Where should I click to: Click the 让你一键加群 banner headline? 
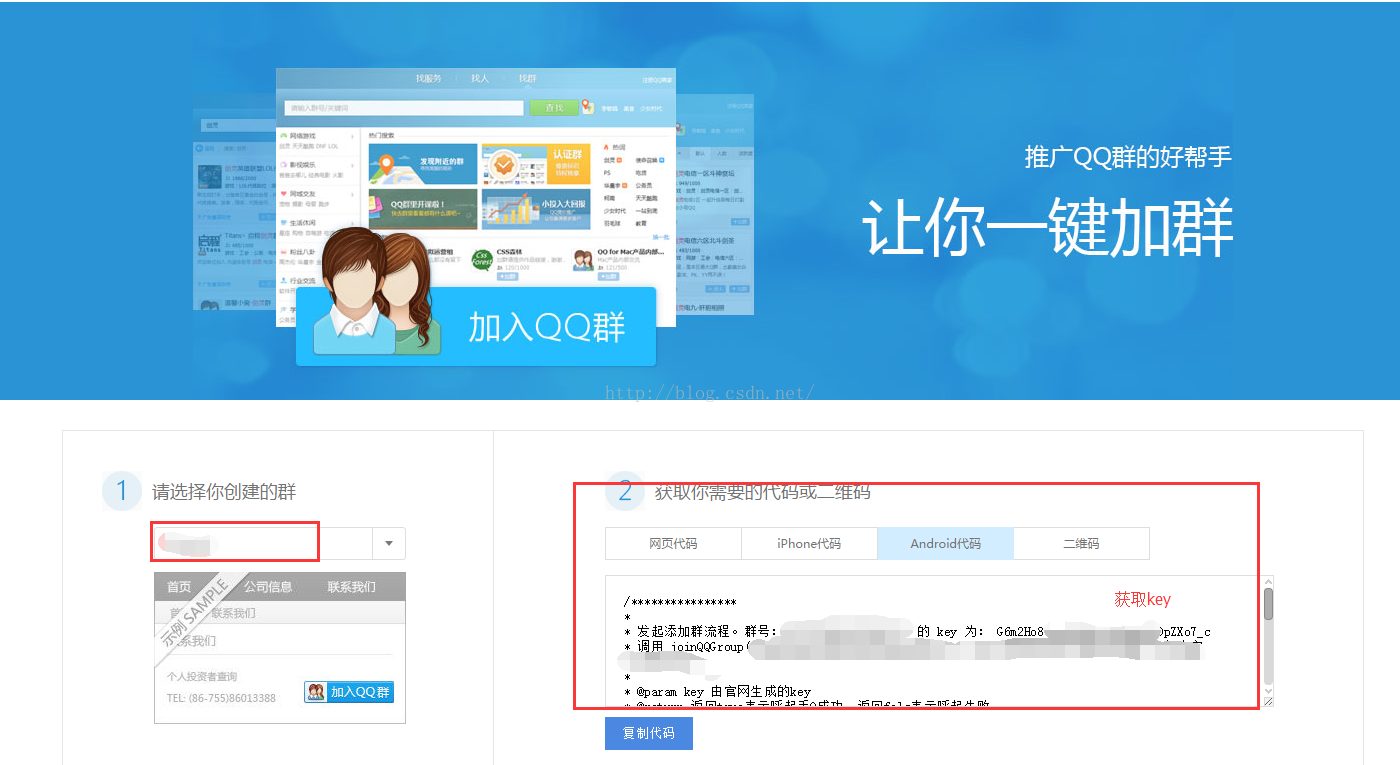pos(1047,227)
